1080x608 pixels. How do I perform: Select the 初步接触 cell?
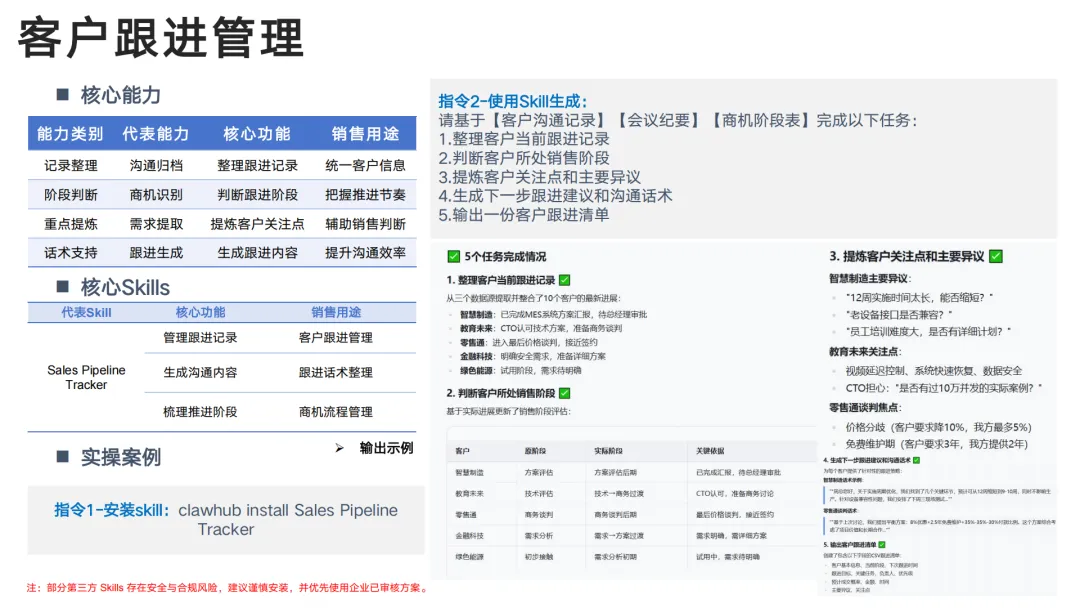tap(539, 556)
